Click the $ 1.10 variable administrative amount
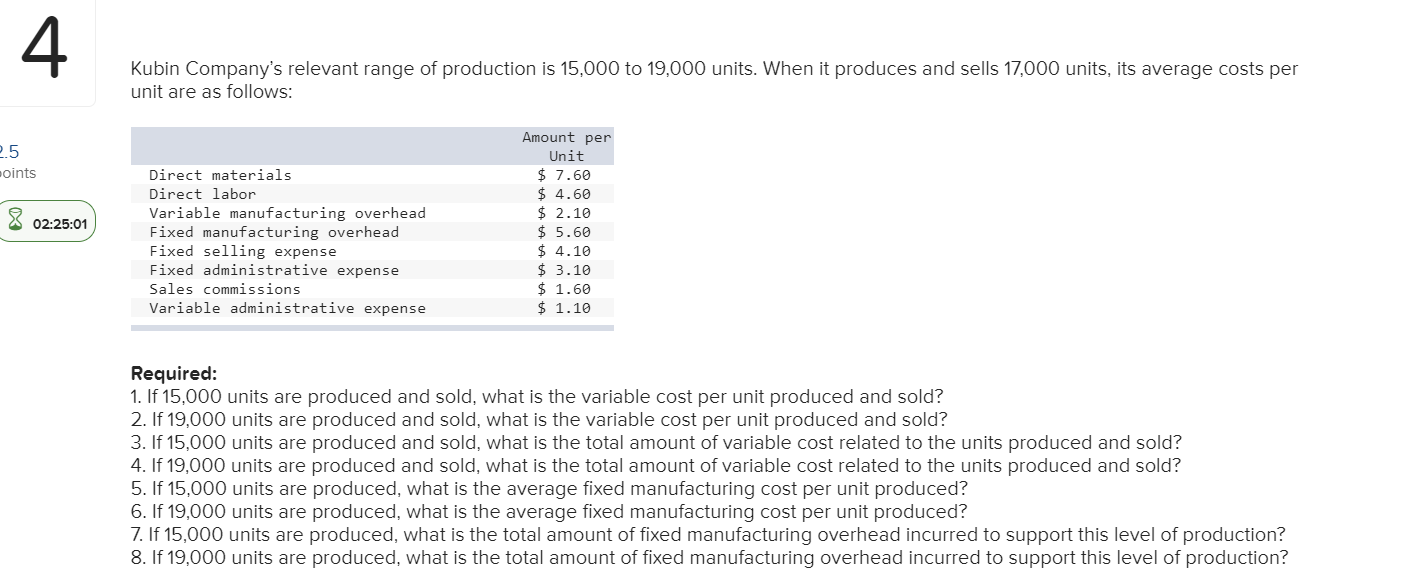 pyautogui.click(x=564, y=308)
